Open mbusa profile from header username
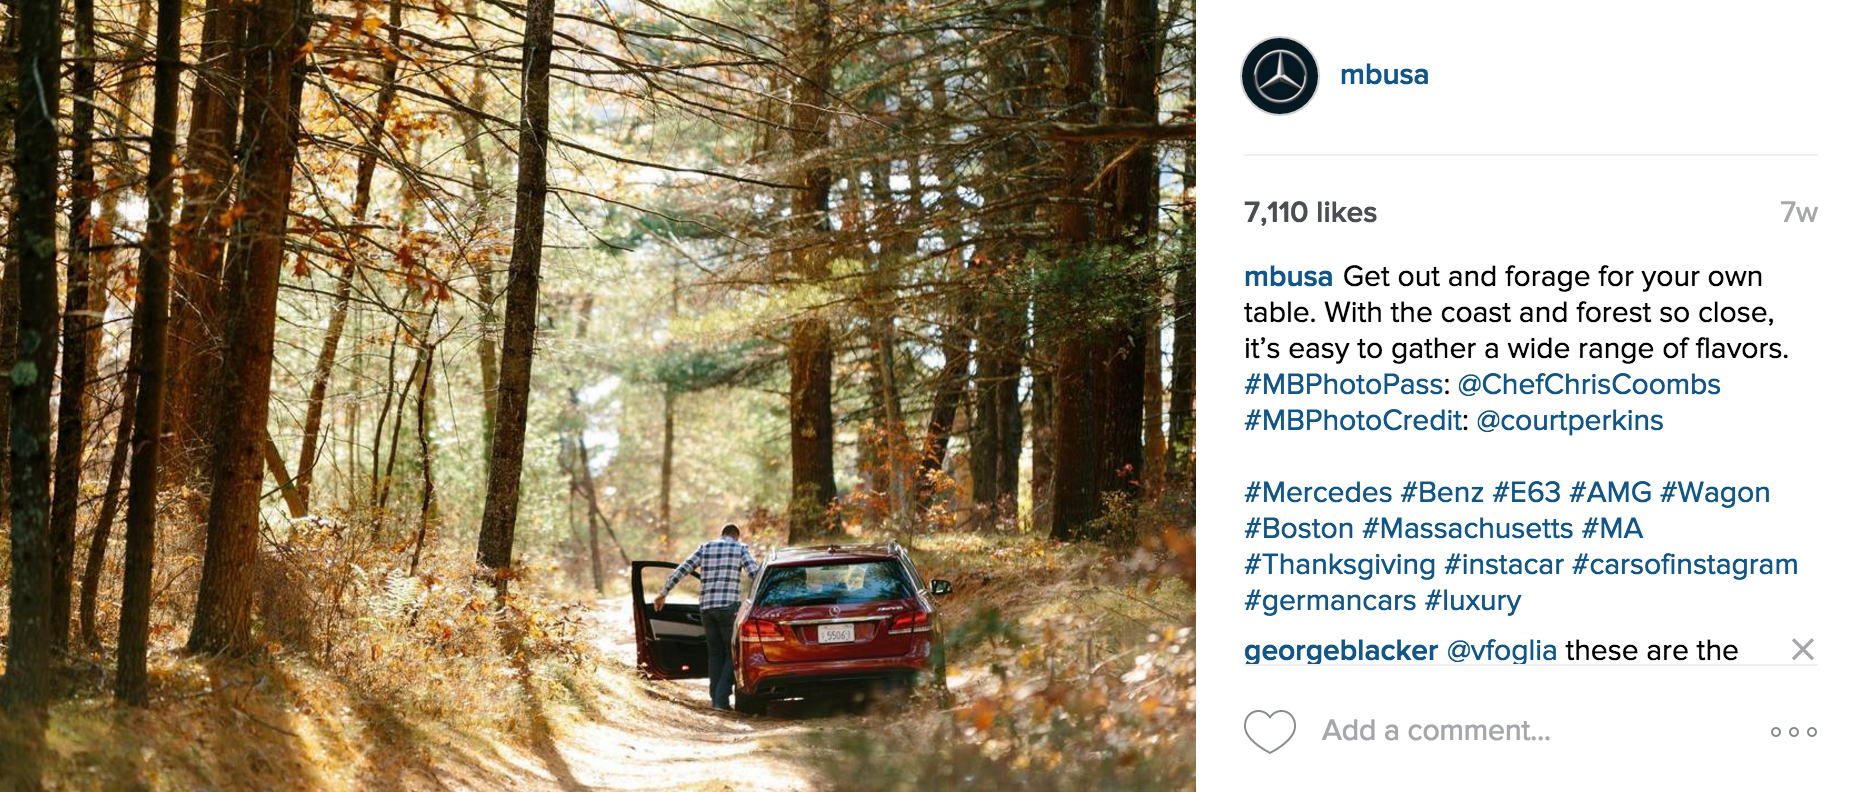 1384,75
